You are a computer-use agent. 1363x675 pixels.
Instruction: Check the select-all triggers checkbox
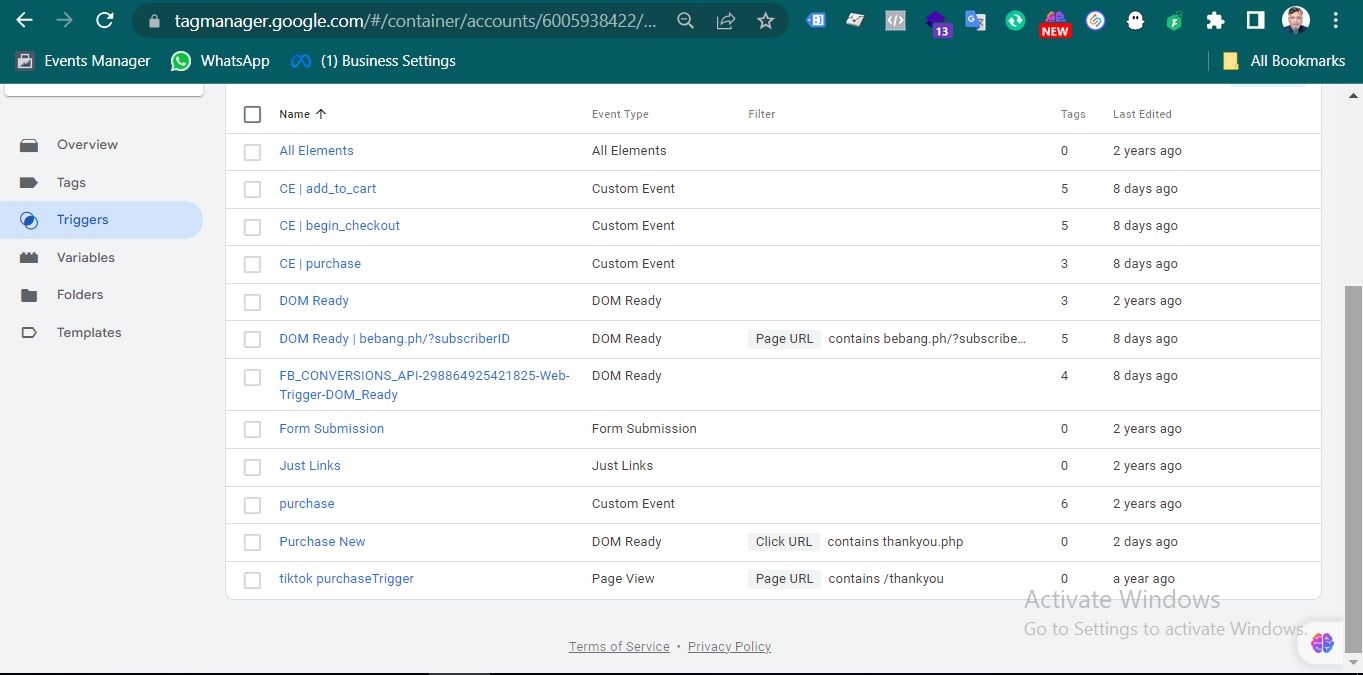pyautogui.click(x=252, y=114)
